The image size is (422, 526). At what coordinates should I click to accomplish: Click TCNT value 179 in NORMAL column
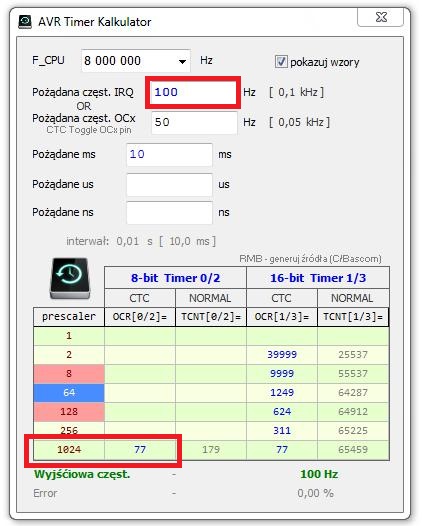[x=211, y=450]
